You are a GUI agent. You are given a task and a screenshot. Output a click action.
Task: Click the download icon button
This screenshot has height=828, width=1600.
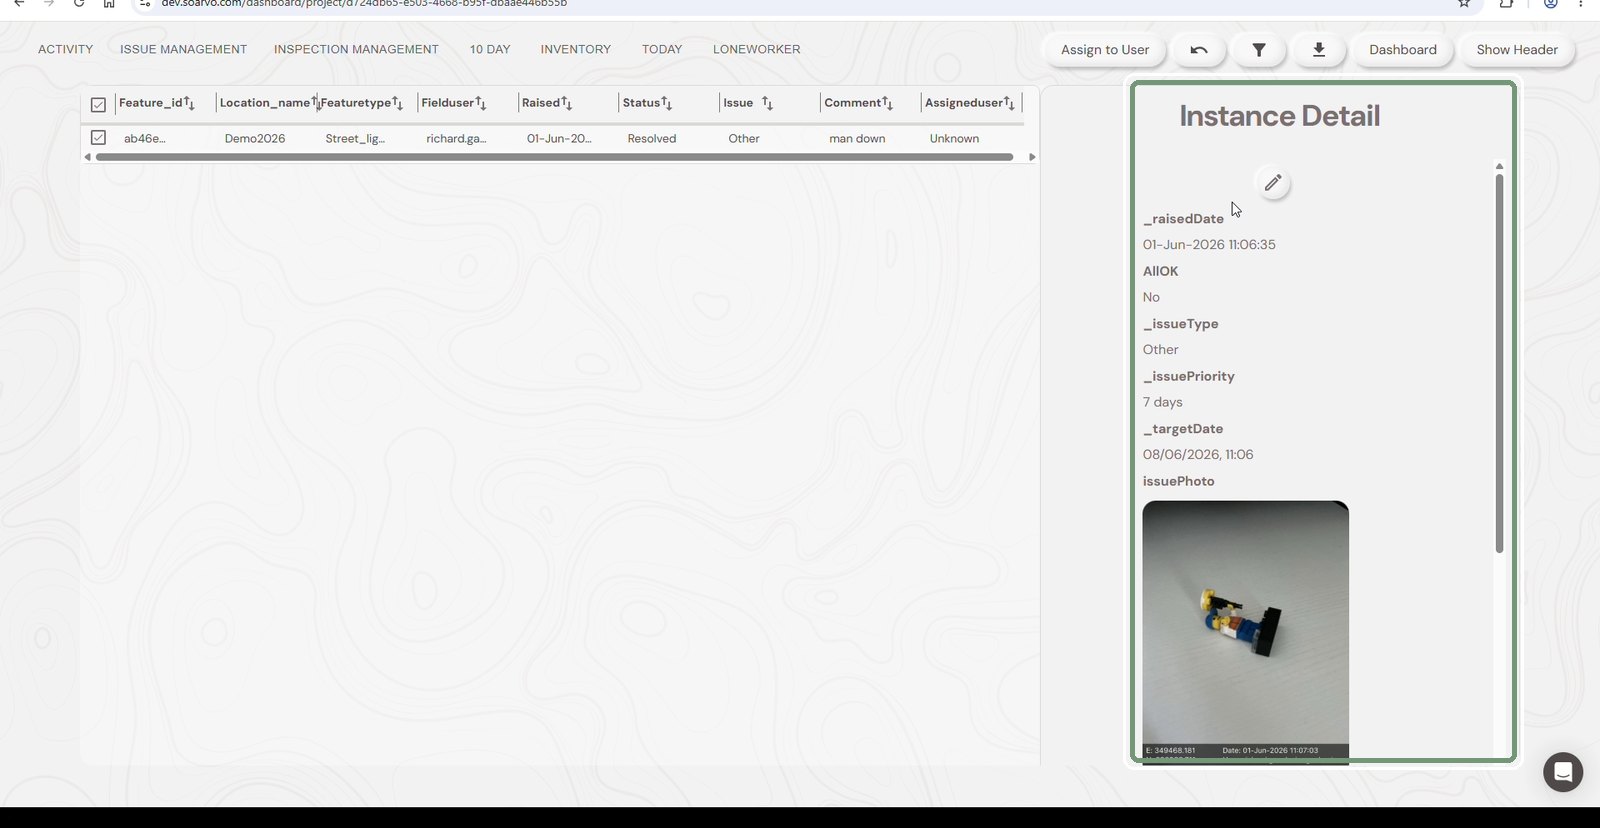(1319, 50)
